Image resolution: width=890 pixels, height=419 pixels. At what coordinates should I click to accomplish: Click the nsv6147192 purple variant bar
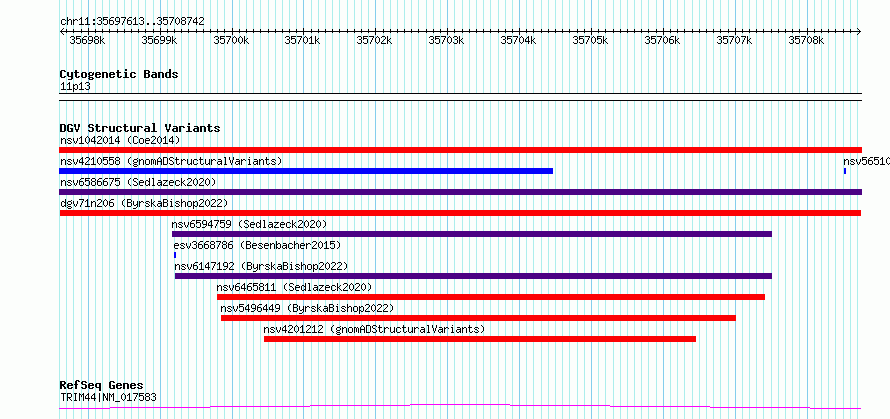(473, 276)
